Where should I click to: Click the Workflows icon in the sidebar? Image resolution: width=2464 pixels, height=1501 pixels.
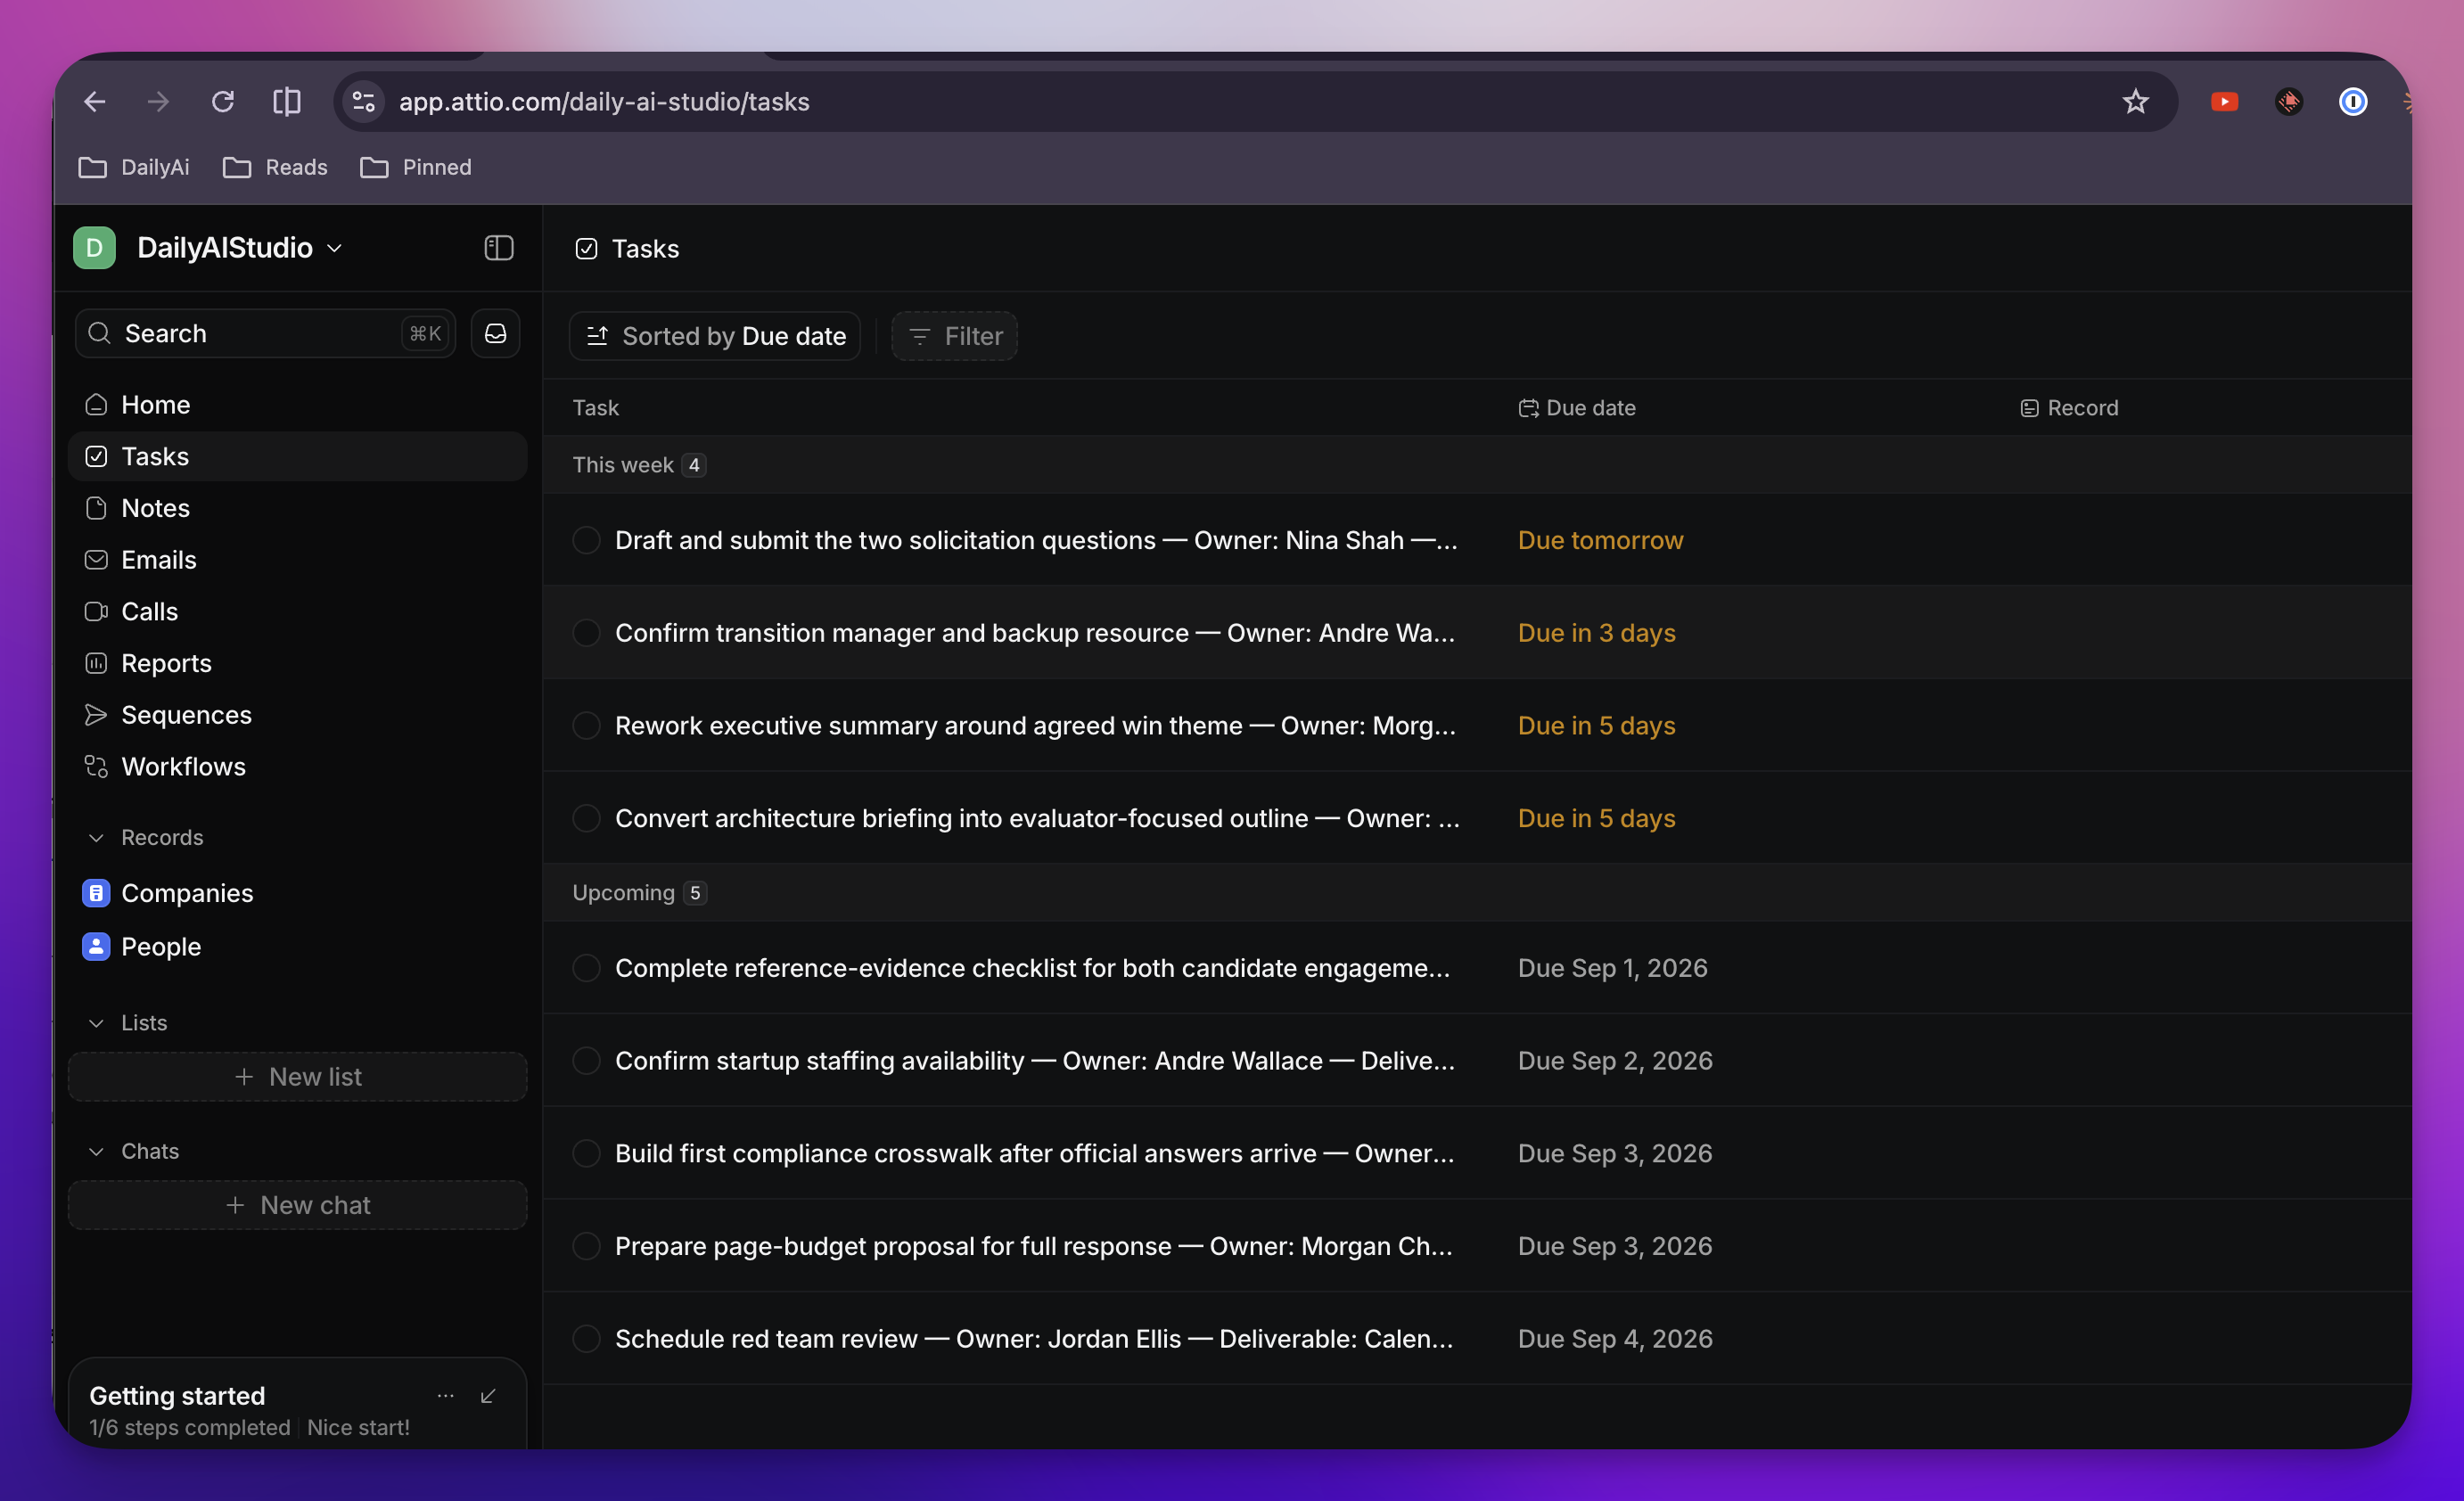click(96, 767)
